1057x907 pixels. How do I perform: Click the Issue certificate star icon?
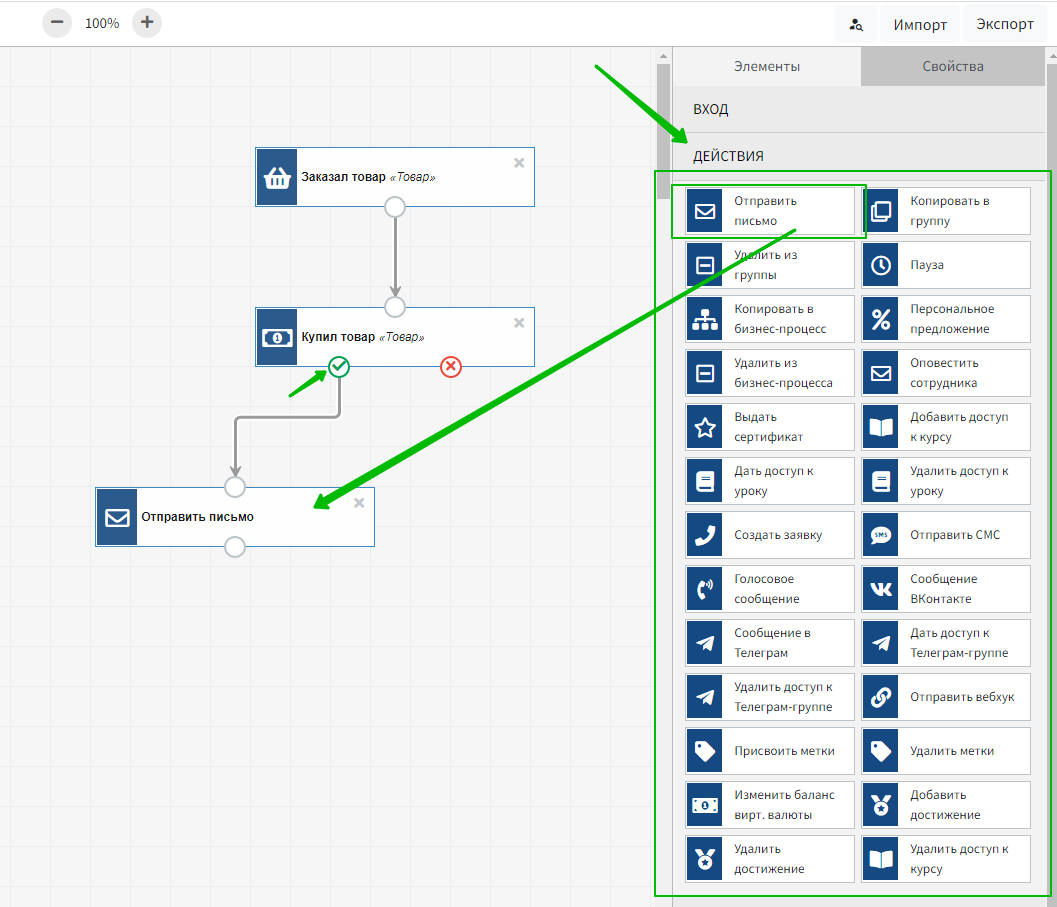tap(705, 427)
